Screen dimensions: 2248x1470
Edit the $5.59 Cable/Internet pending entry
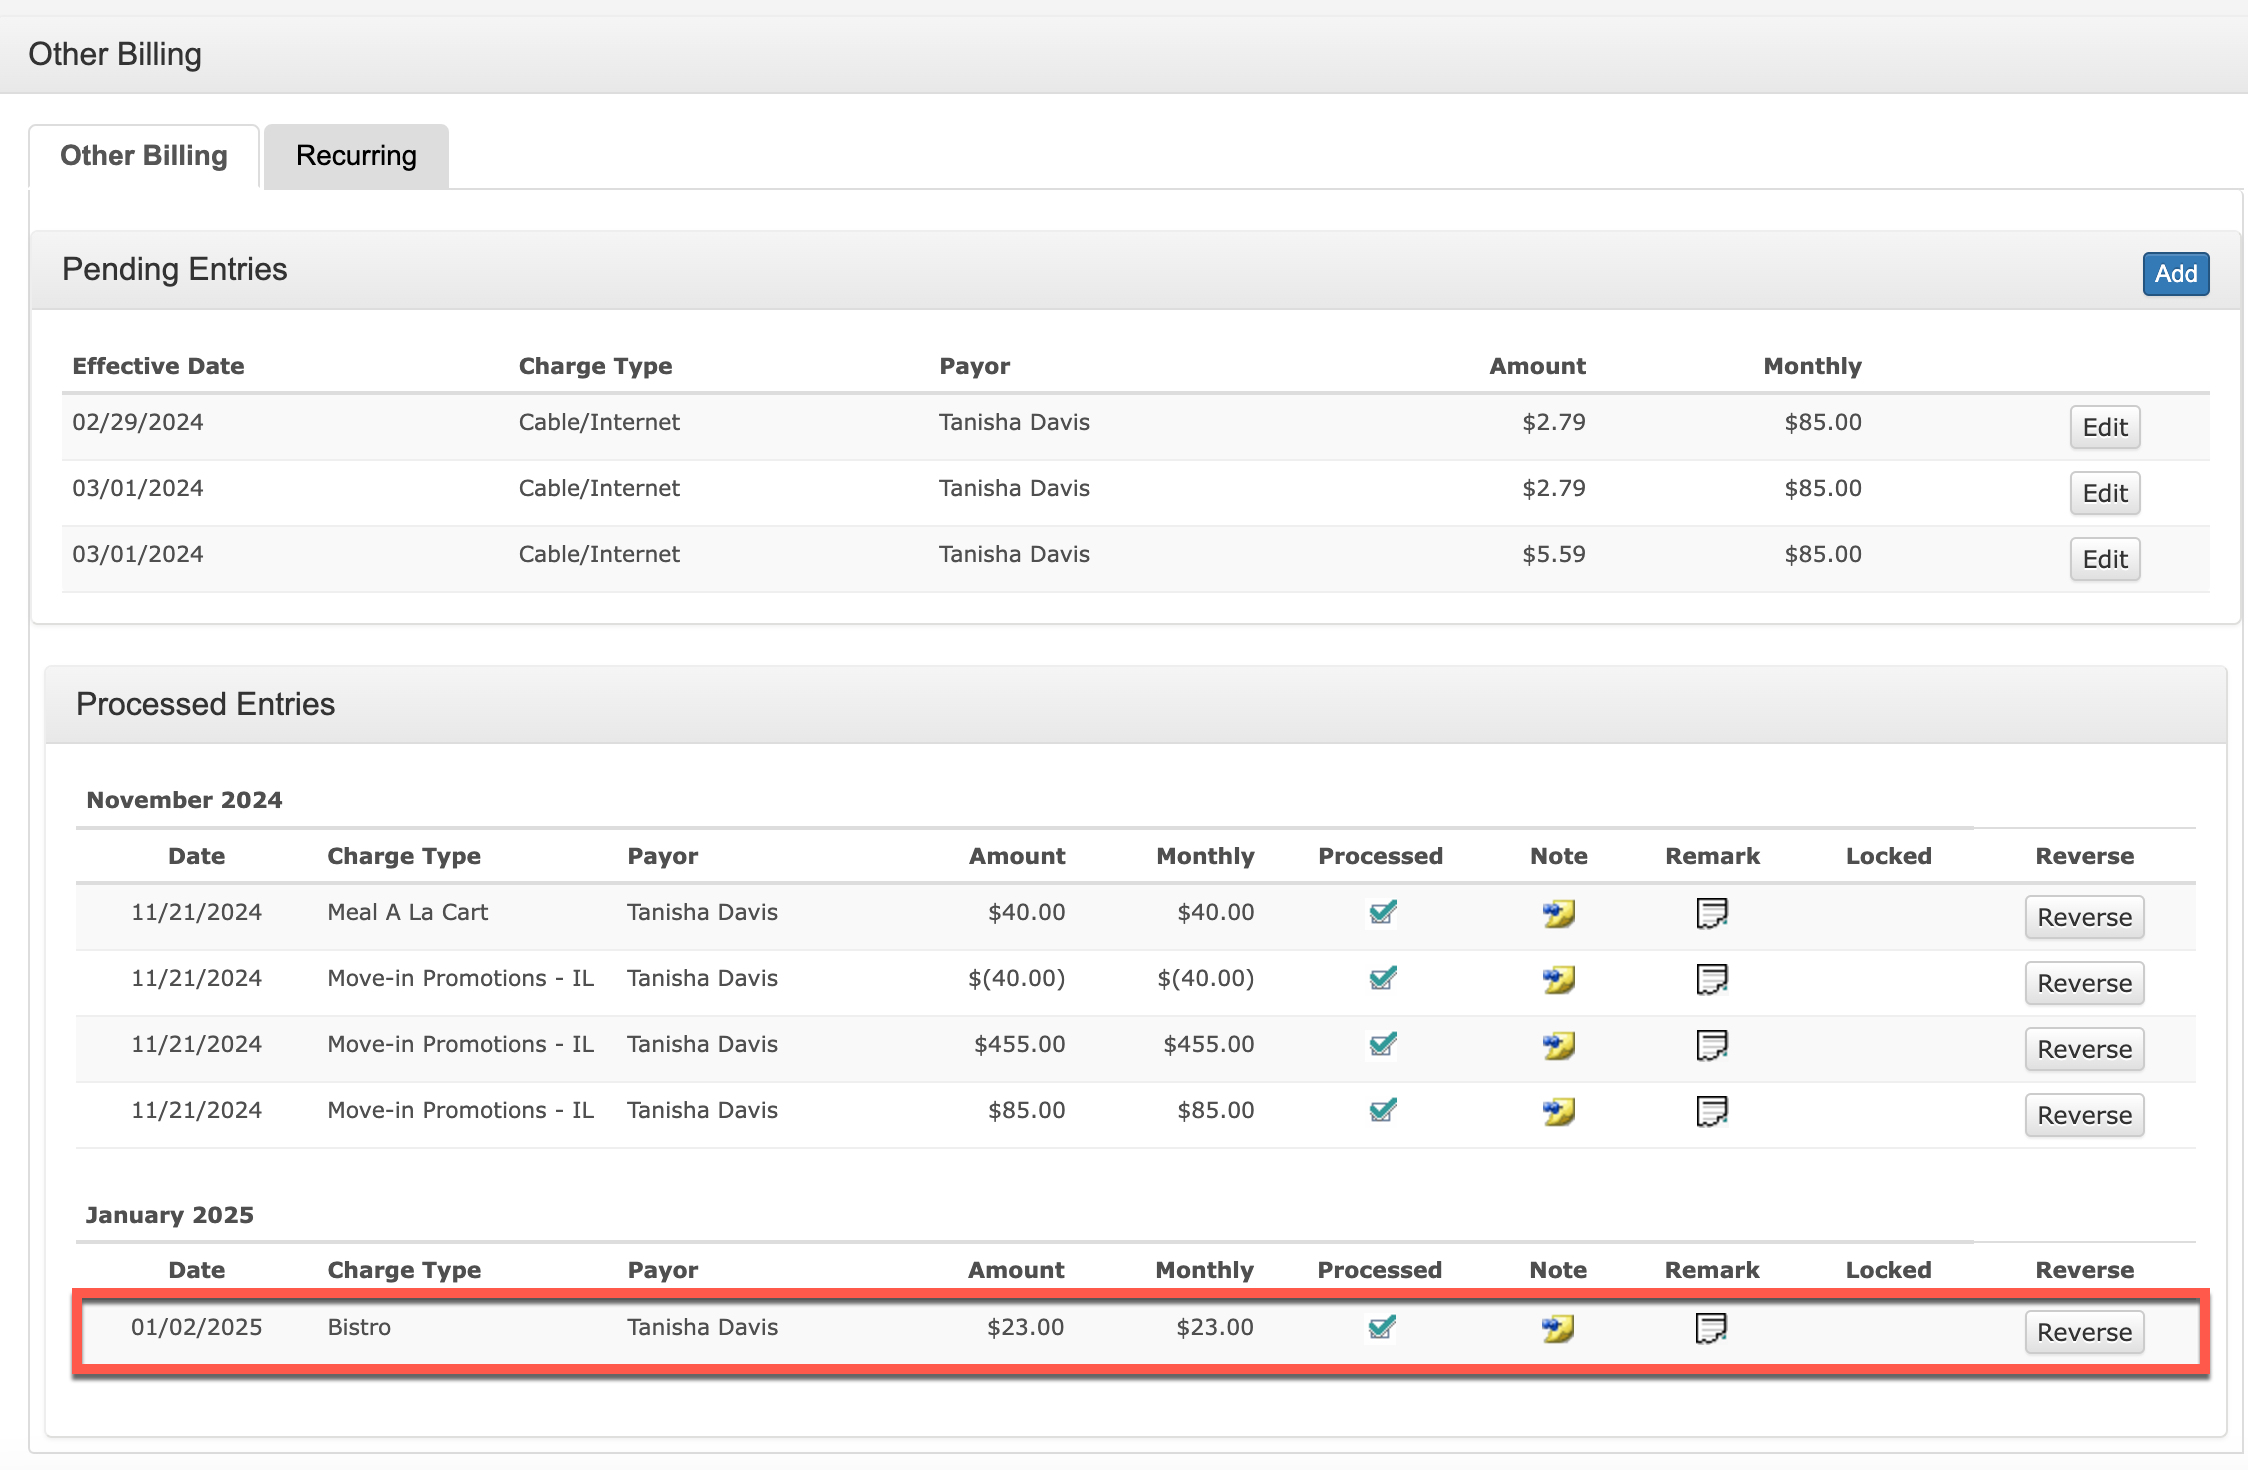[2104, 559]
